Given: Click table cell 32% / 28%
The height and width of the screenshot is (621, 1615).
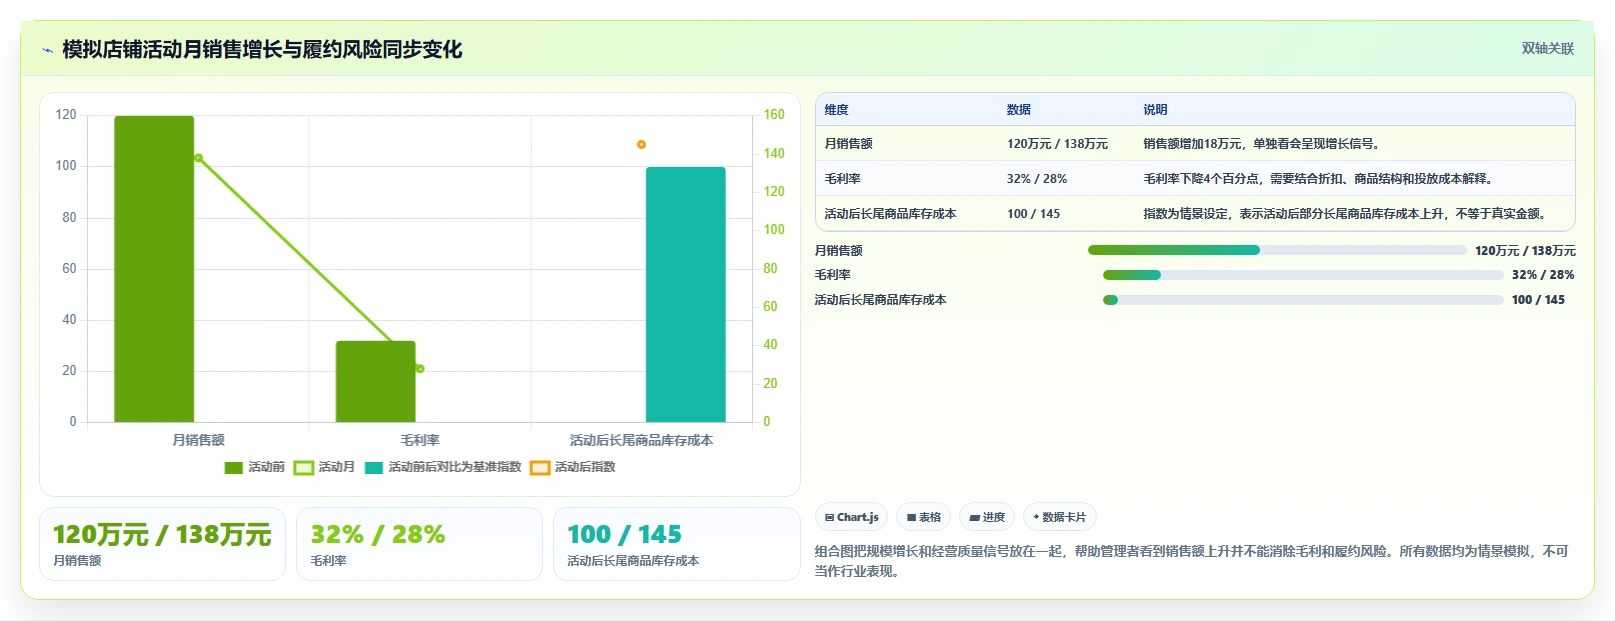Looking at the screenshot, I should 1036,179.
